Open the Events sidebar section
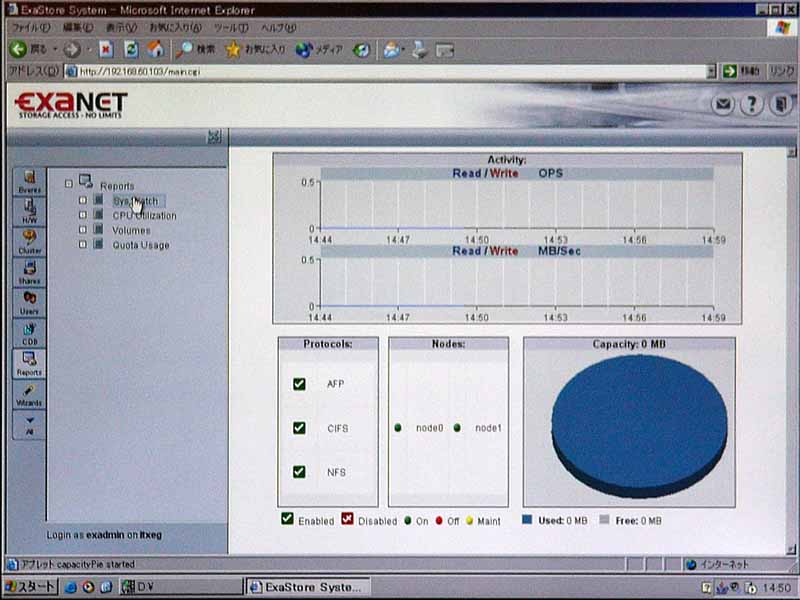 coord(29,181)
